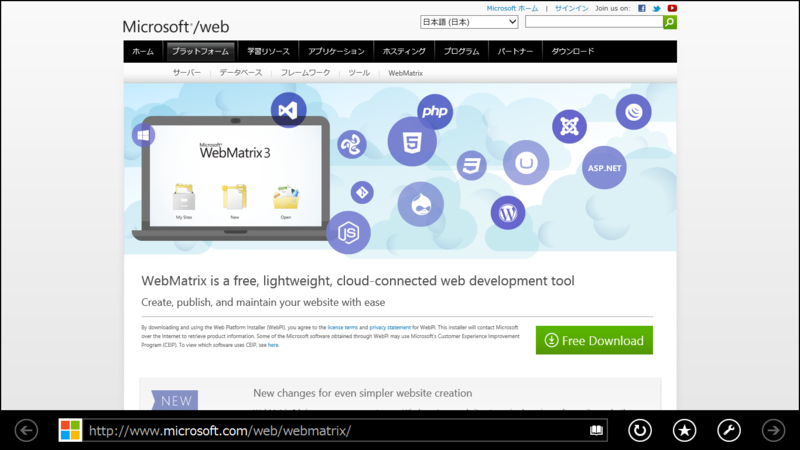Screen dimensions: 800x450
Task: Open the privacy statement link
Action: pyautogui.click(x=390, y=328)
